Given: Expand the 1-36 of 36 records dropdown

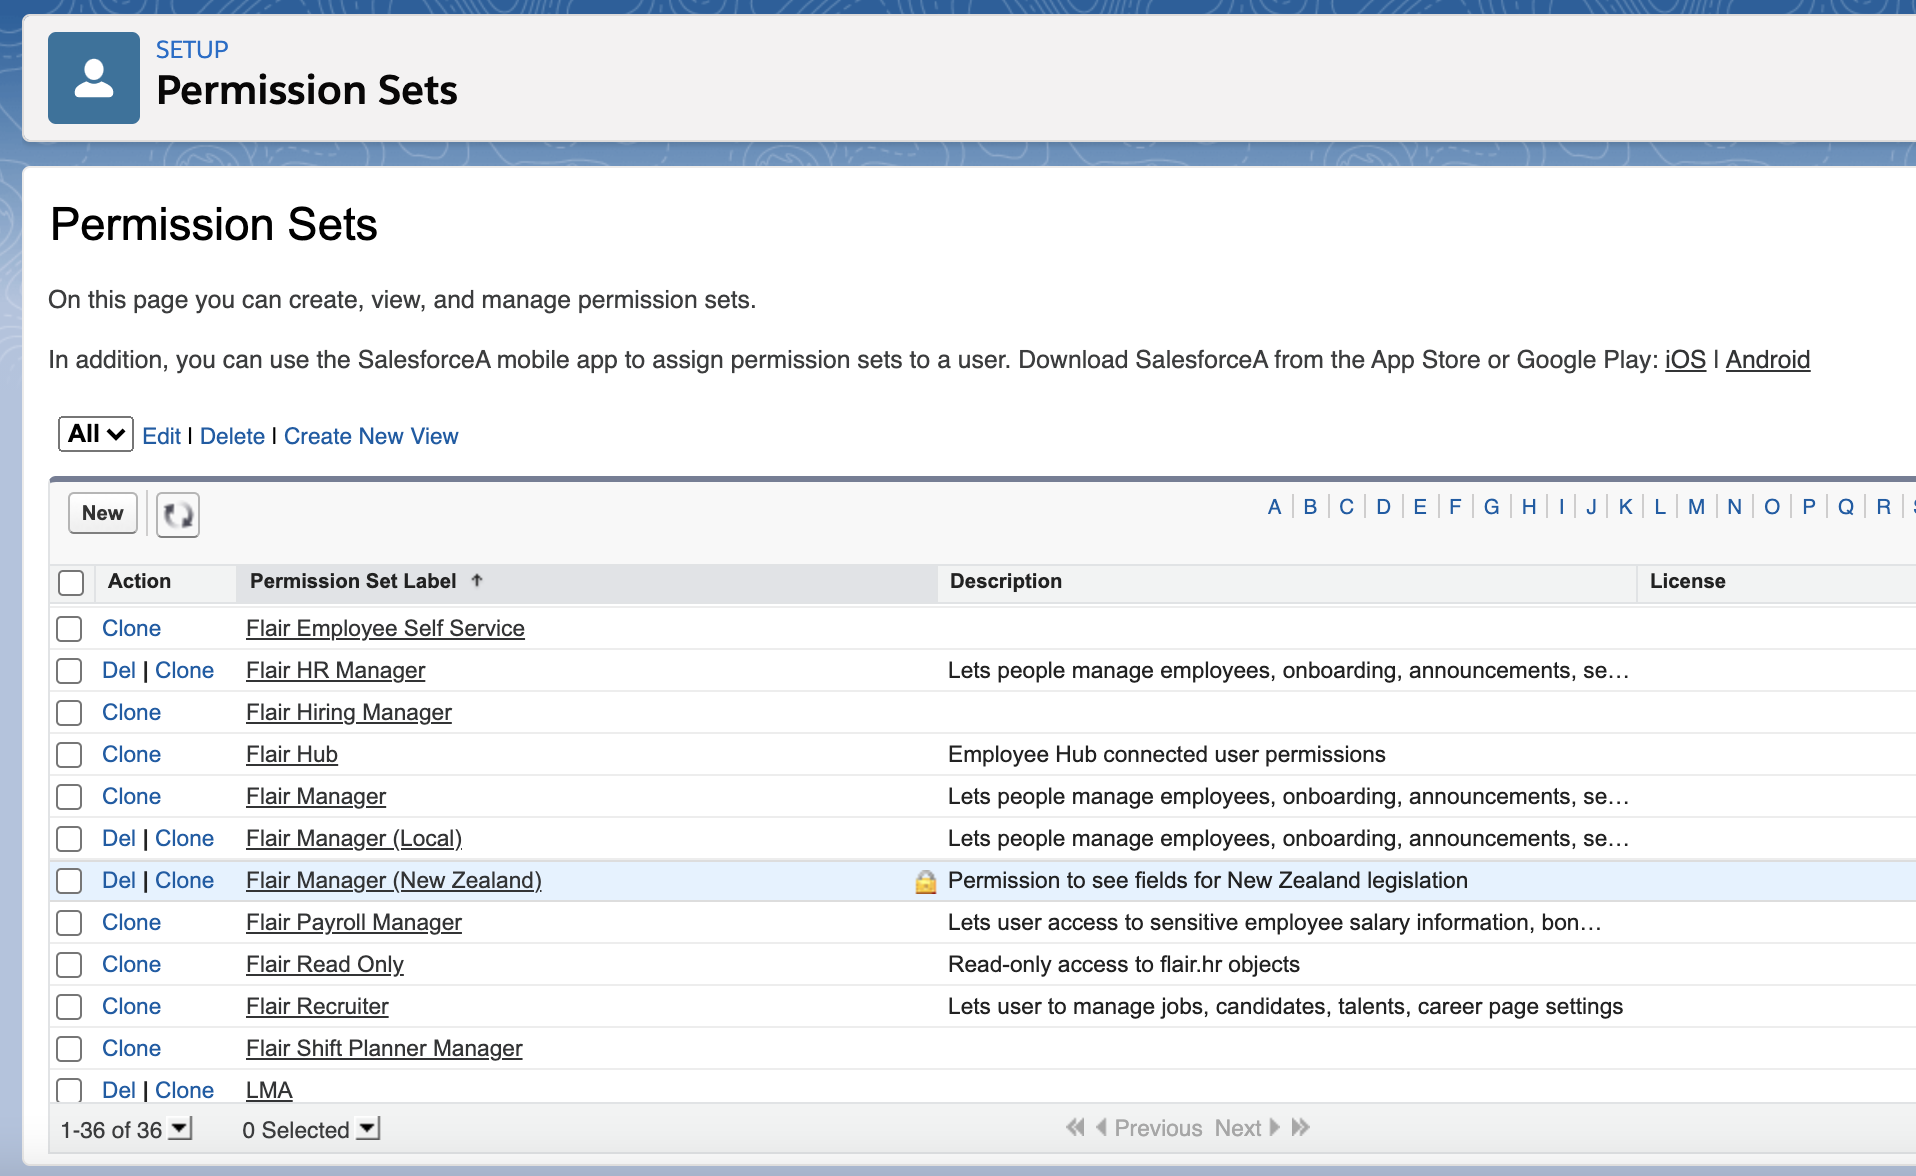Looking at the screenshot, I should click(x=180, y=1129).
